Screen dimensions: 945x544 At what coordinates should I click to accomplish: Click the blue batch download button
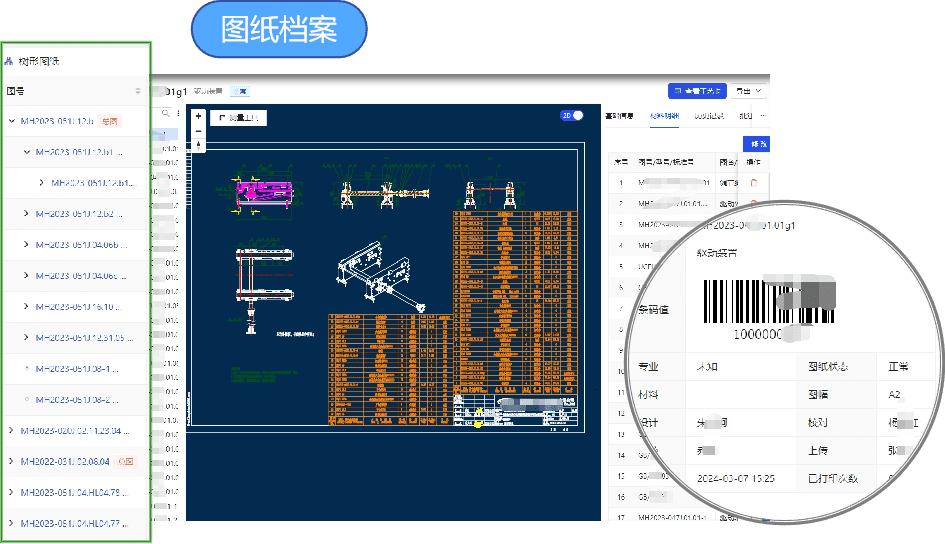(x=697, y=91)
